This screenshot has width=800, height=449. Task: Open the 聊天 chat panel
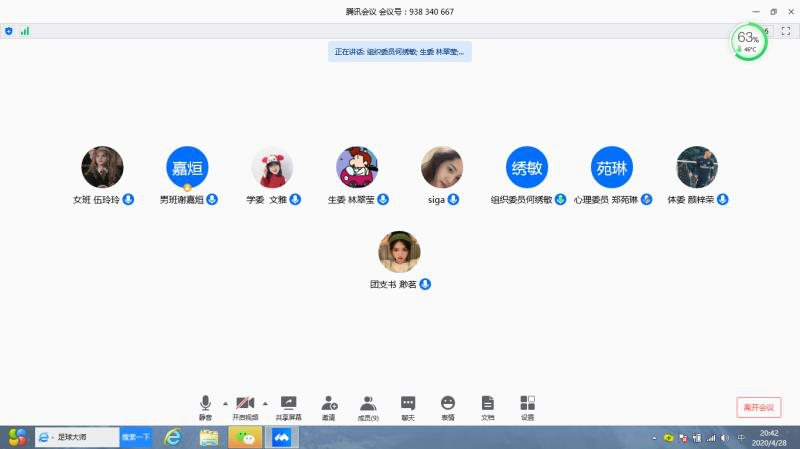pyautogui.click(x=408, y=405)
